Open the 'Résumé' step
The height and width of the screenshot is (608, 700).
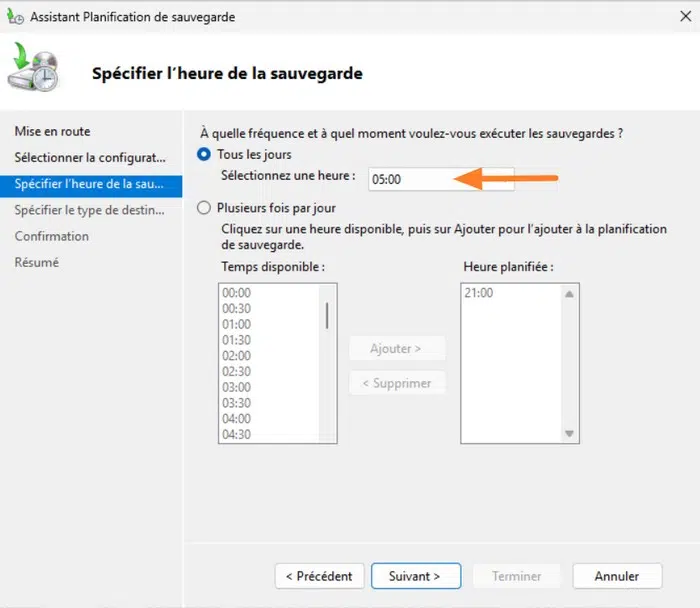[37, 262]
